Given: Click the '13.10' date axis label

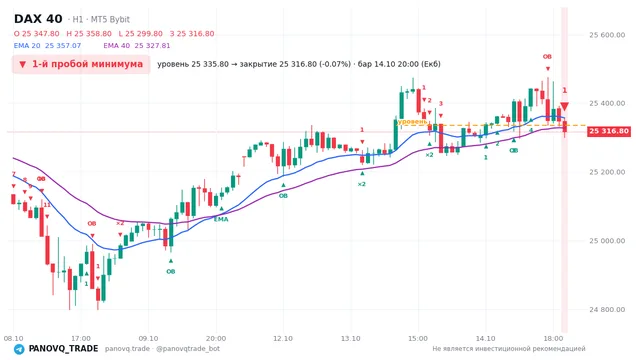Looking at the screenshot, I should click(351, 338).
